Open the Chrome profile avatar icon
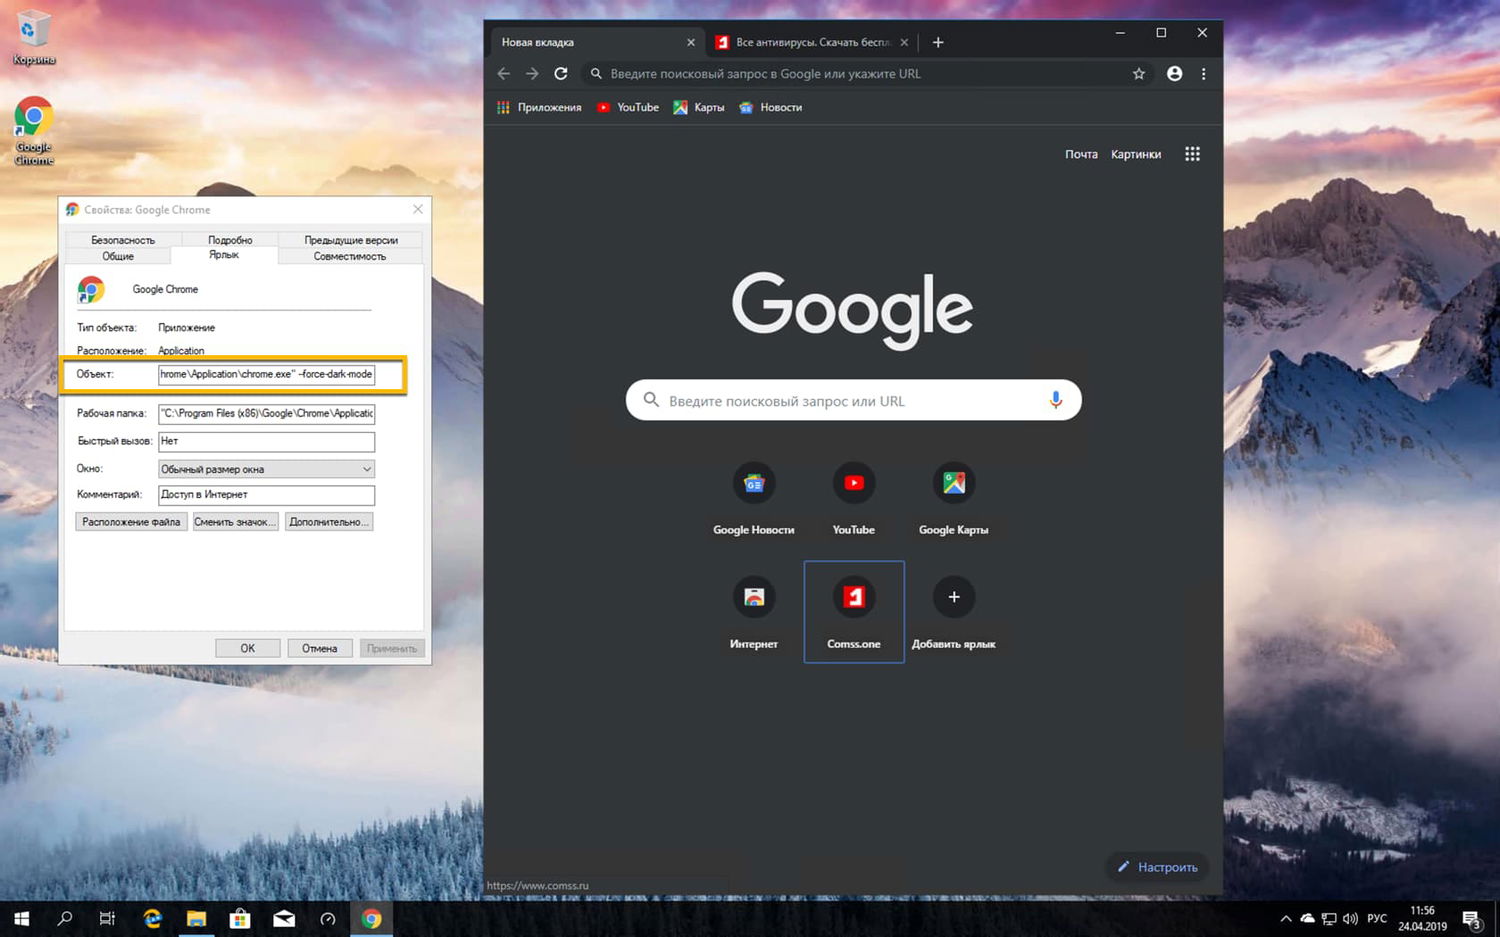This screenshot has width=1500, height=937. click(1174, 73)
